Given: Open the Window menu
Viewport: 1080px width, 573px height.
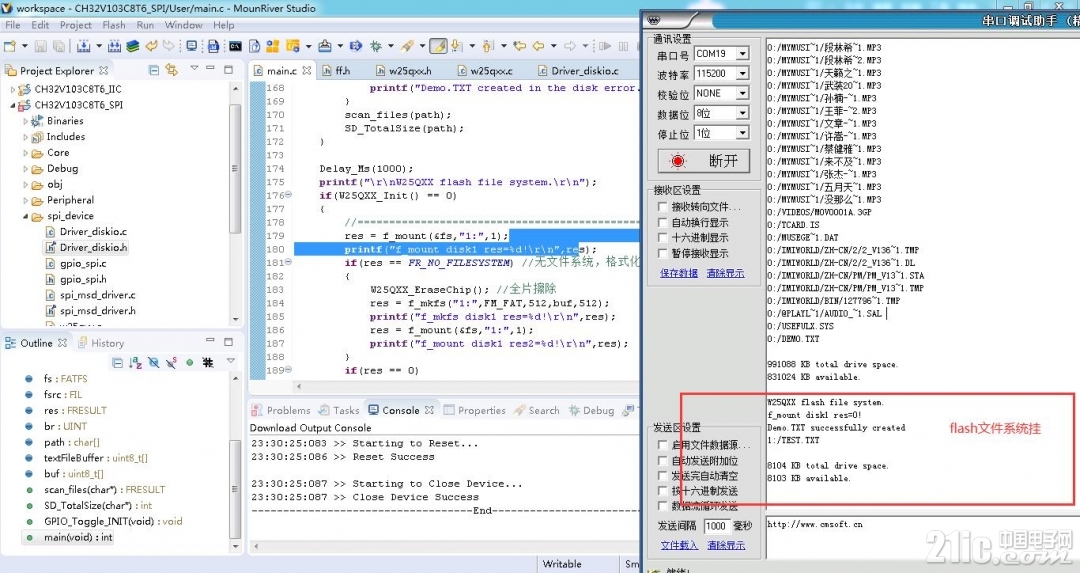Looking at the screenshot, I should pos(184,25).
